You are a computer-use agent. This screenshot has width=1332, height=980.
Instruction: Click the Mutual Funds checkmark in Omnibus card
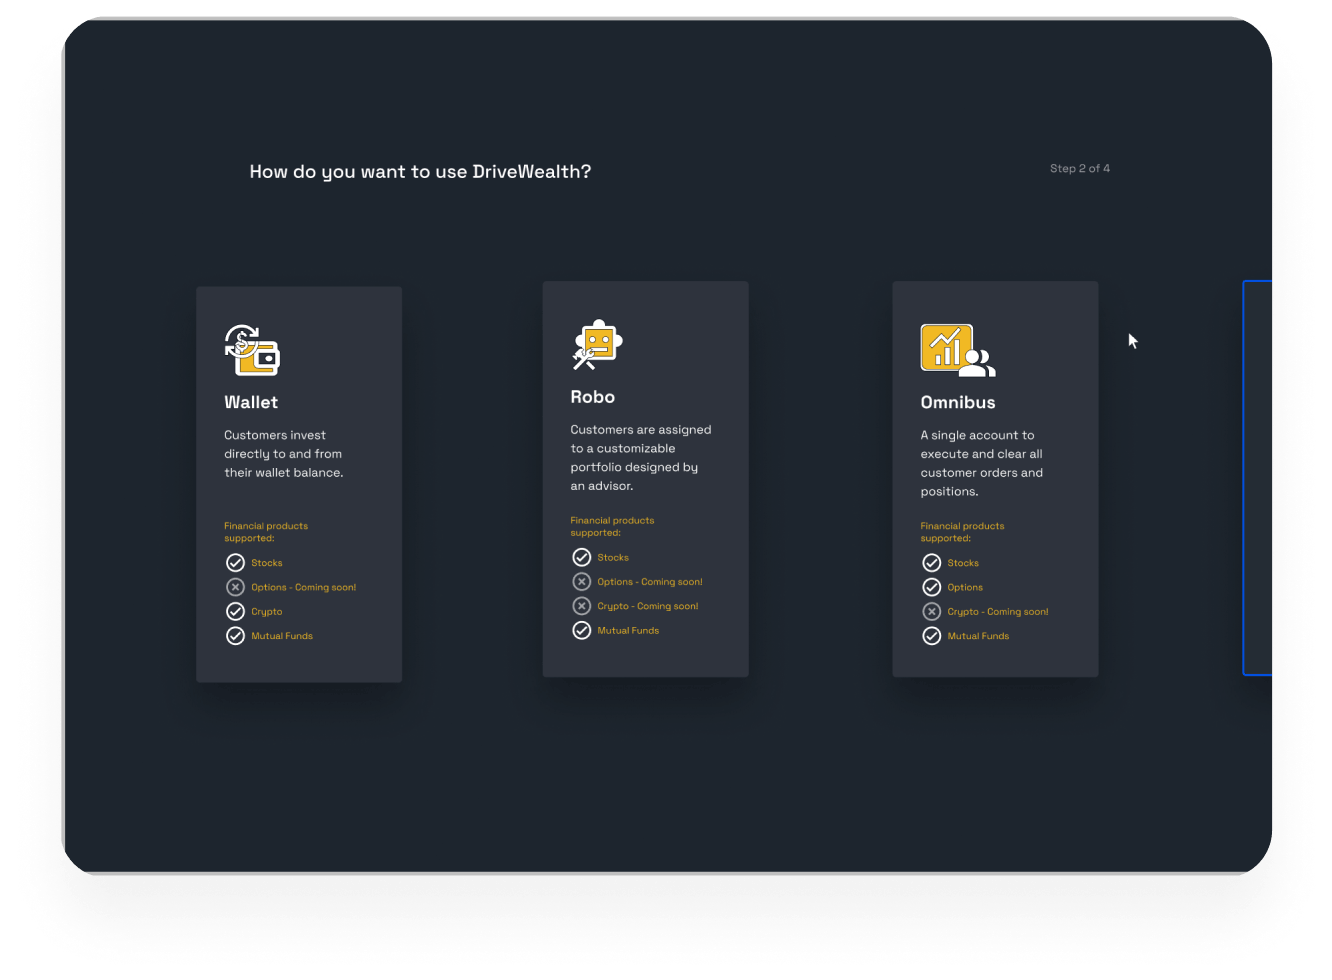931,636
